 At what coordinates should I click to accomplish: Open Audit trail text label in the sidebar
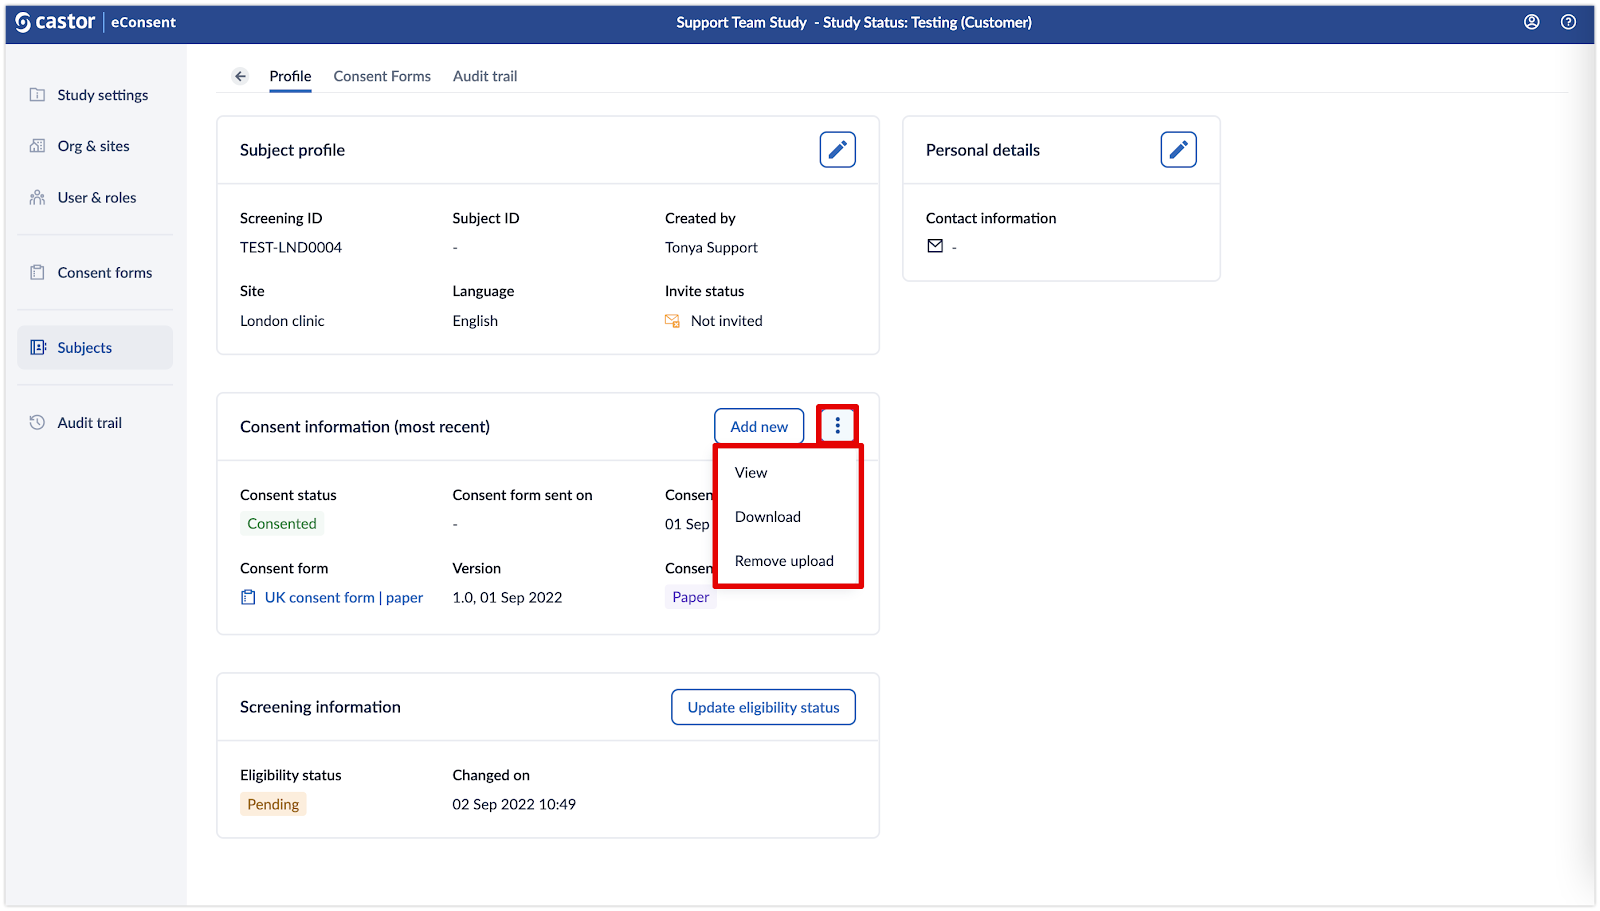pyautogui.click(x=90, y=423)
